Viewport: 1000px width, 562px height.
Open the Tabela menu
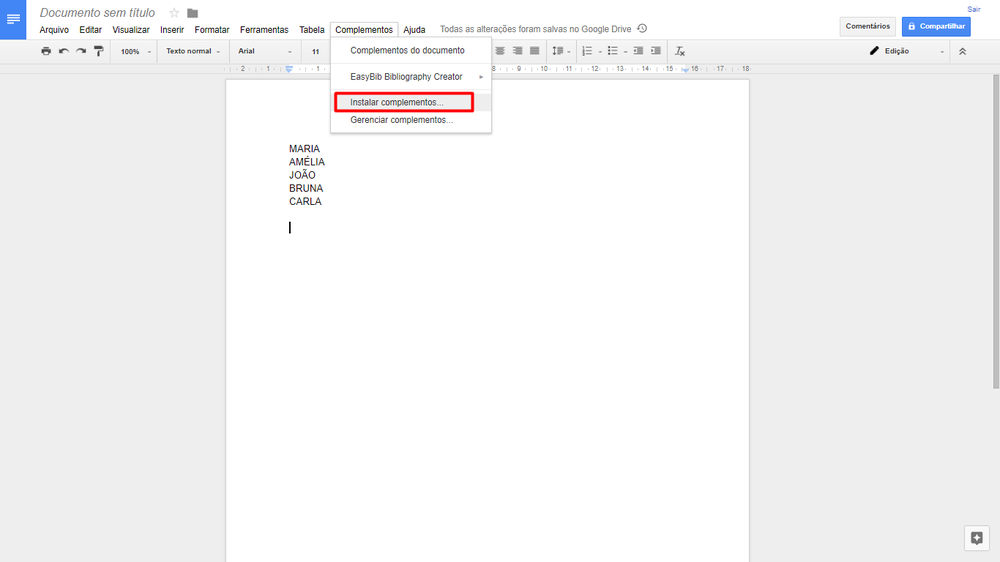312,30
